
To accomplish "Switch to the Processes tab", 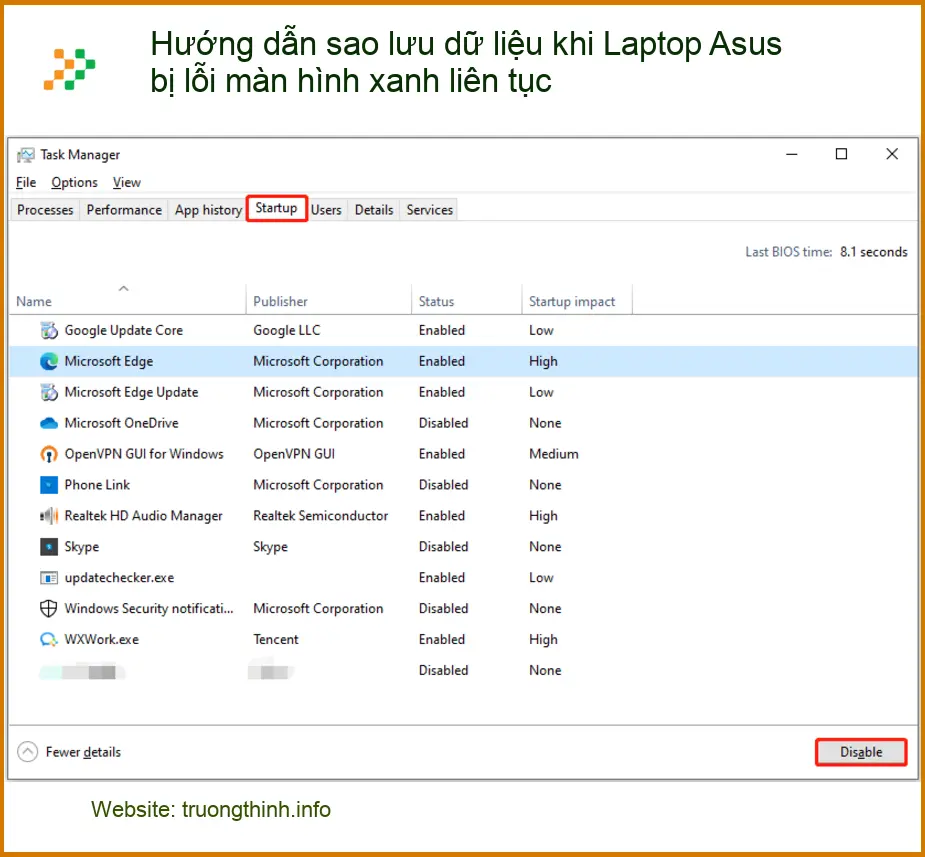I will (45, 210).
